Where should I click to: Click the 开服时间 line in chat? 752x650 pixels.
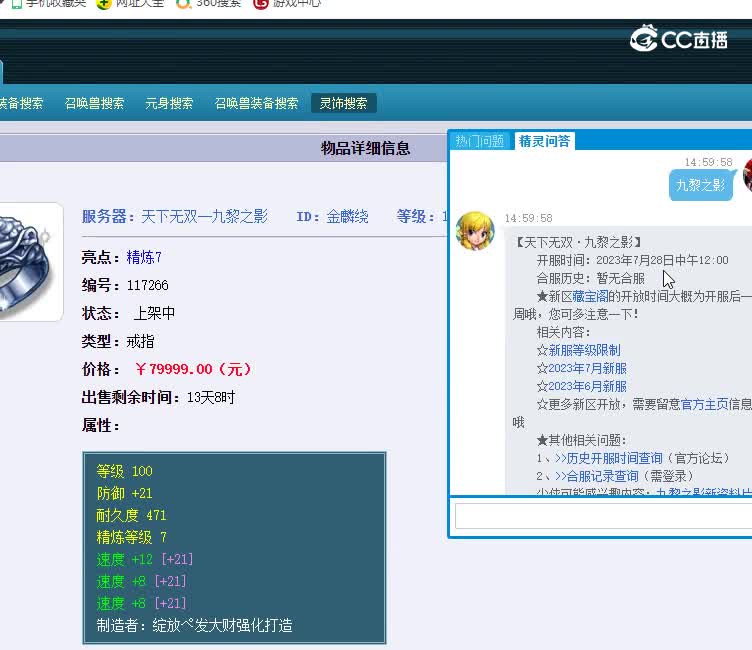point(632,260)
